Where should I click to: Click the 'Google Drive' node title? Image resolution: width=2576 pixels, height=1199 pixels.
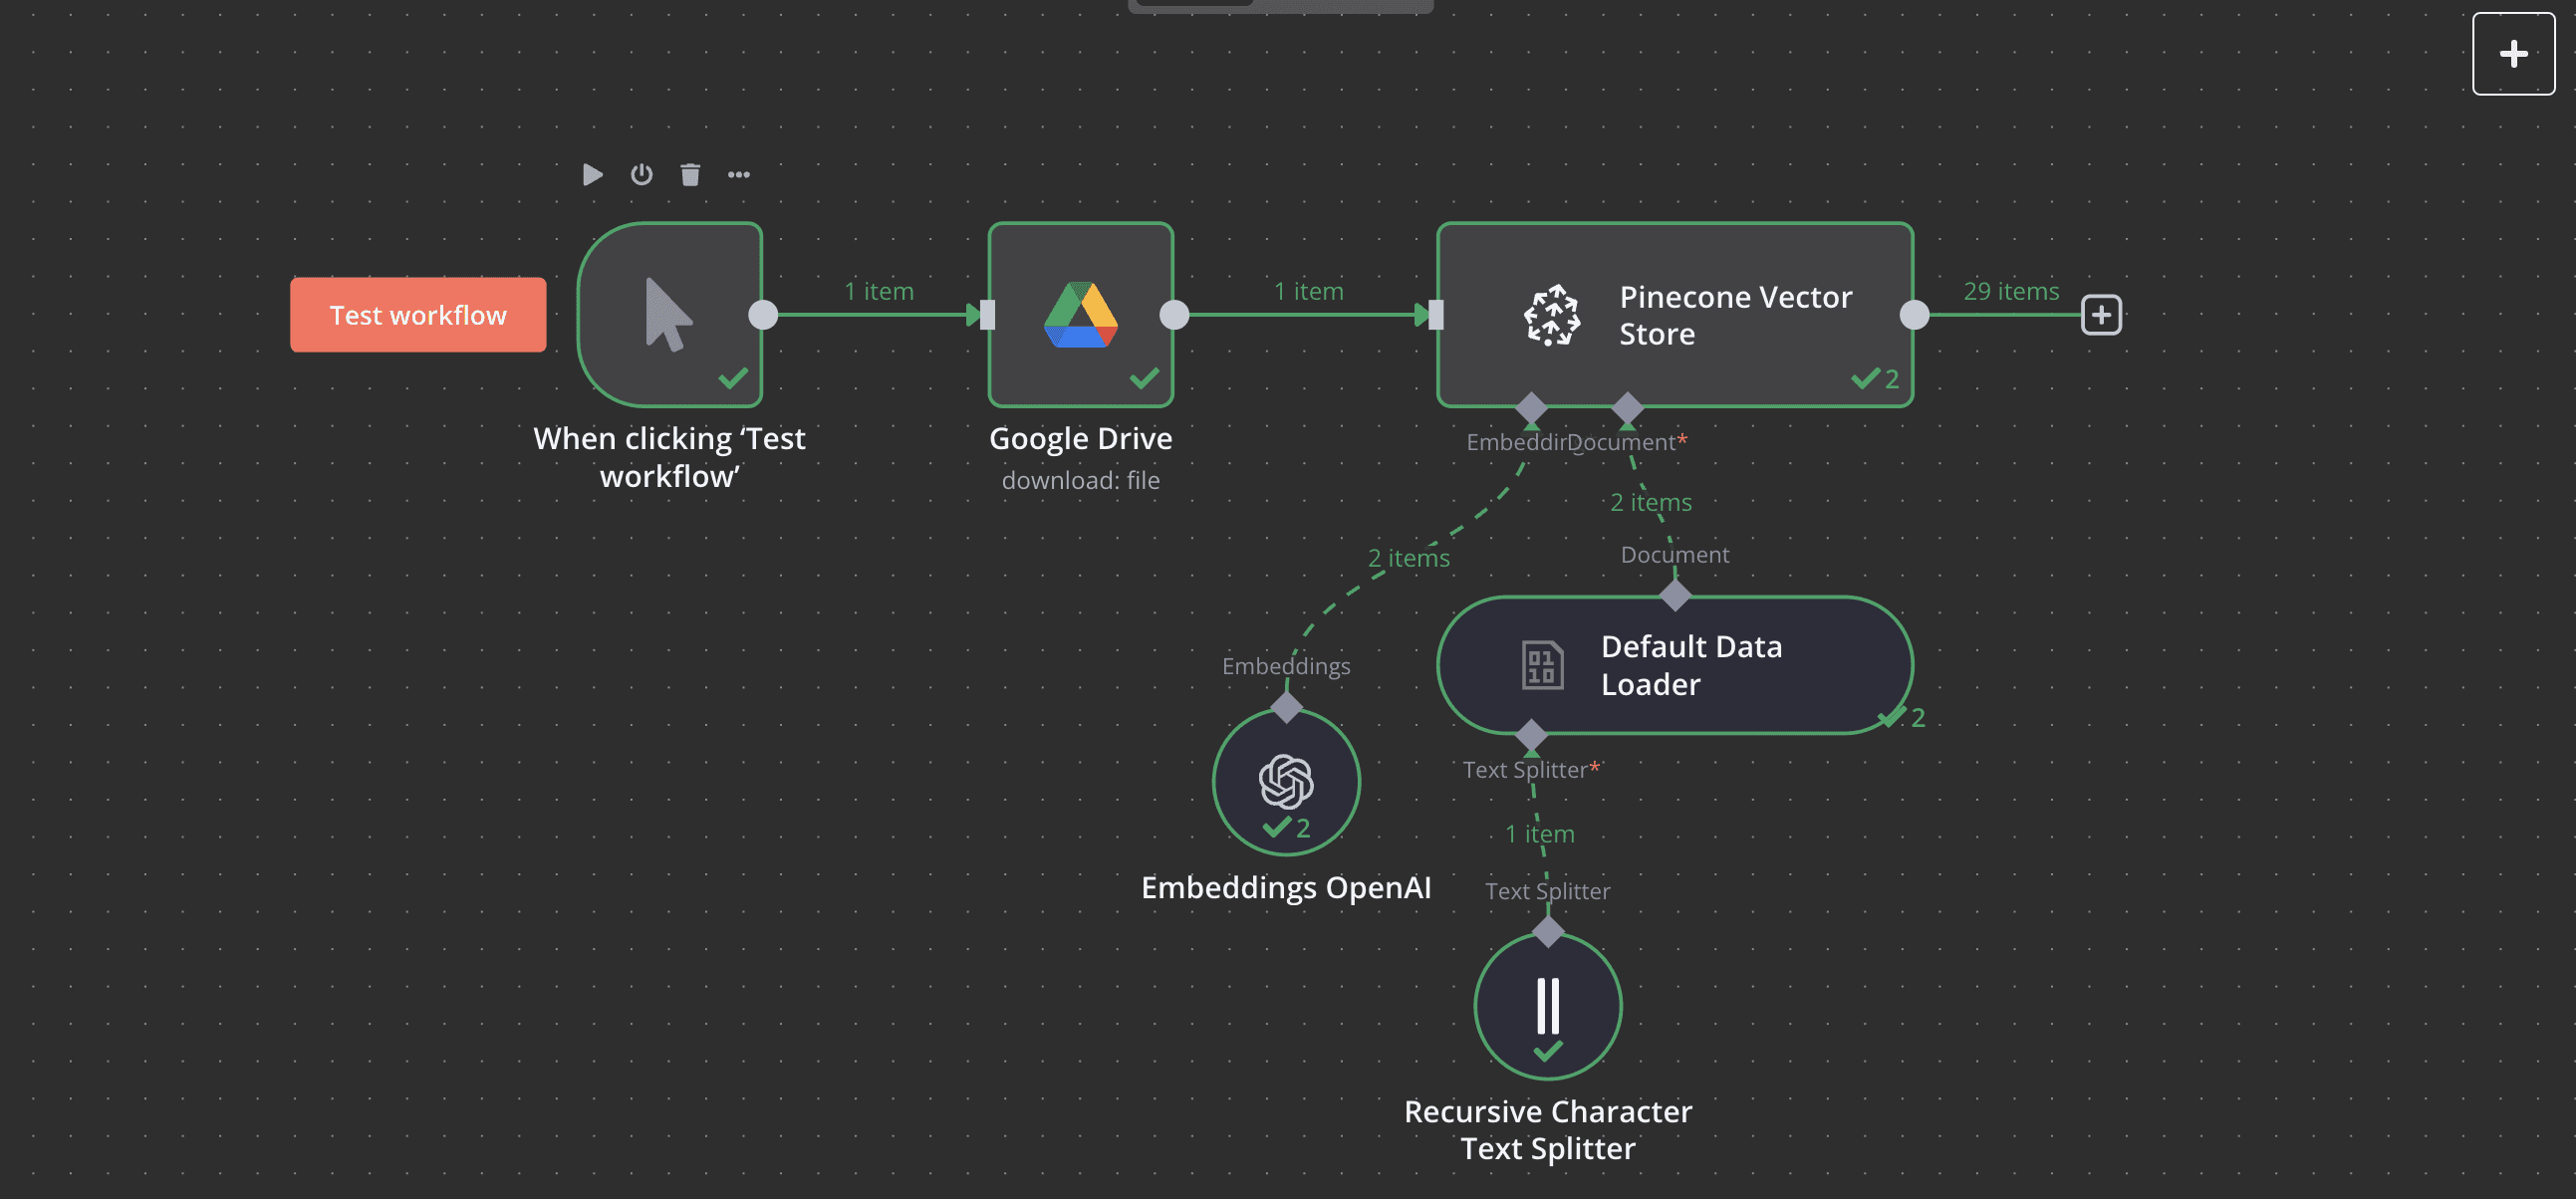point(1080,438)
